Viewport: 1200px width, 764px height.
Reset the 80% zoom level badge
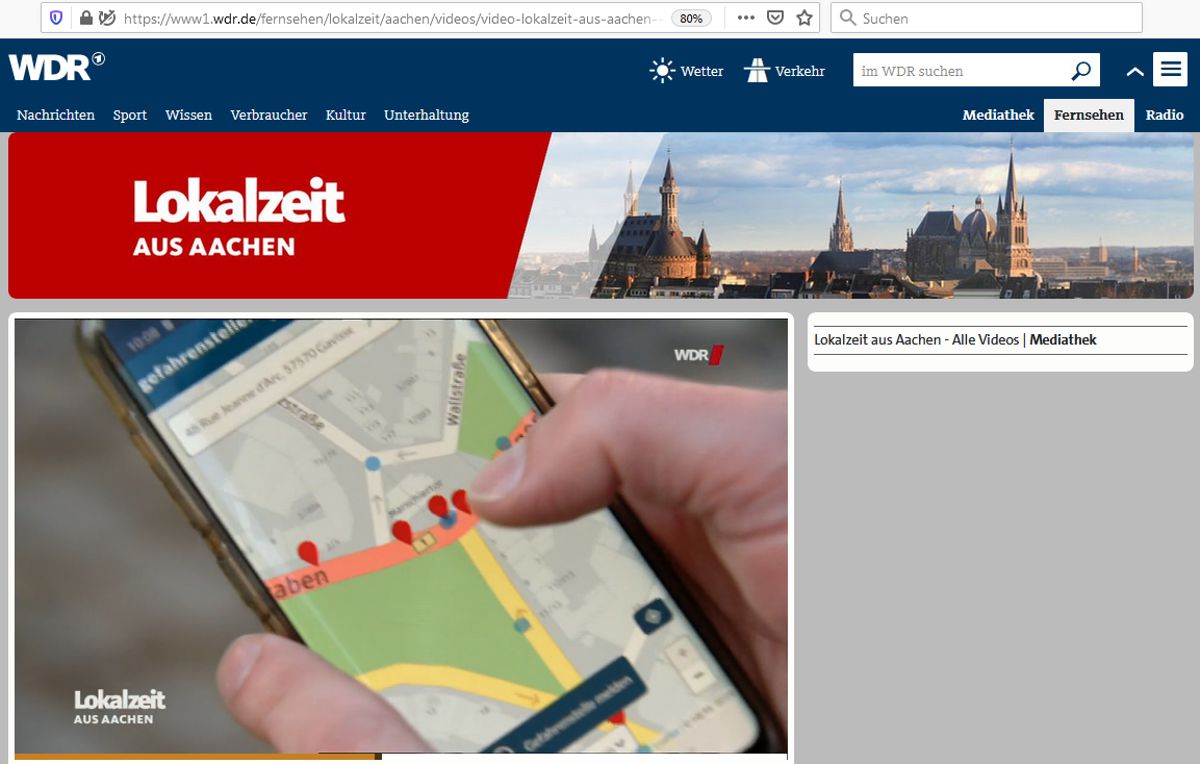[691, 18]
